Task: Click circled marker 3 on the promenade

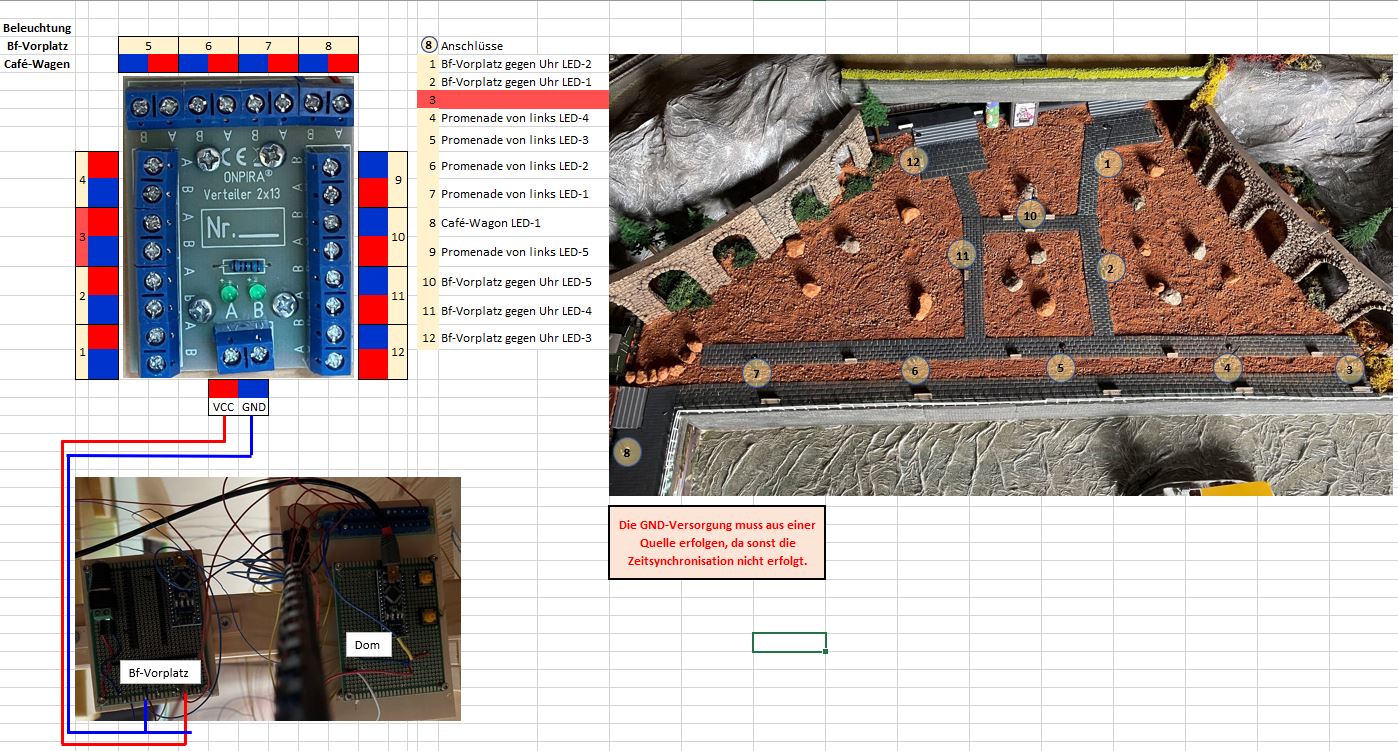Action: 1349,368
